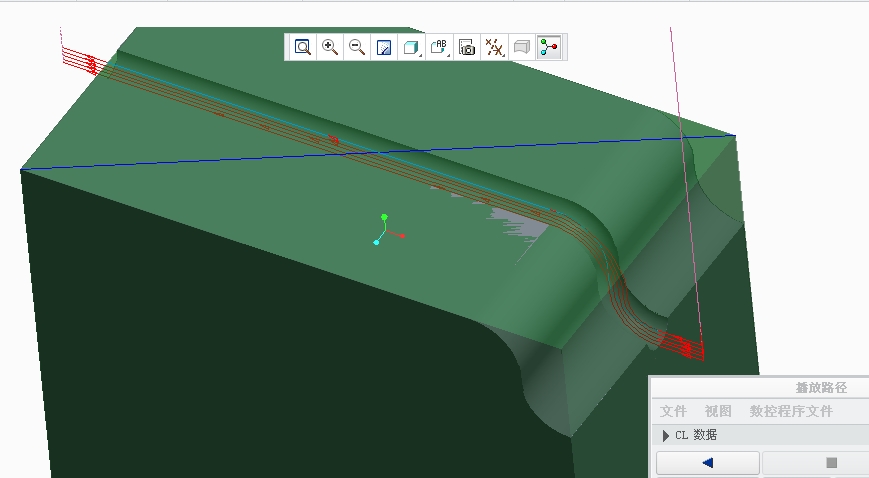This screenshot has width=869, height=478.
Task: Click the coordinate system triad on the model
Action: coord(386,230)
